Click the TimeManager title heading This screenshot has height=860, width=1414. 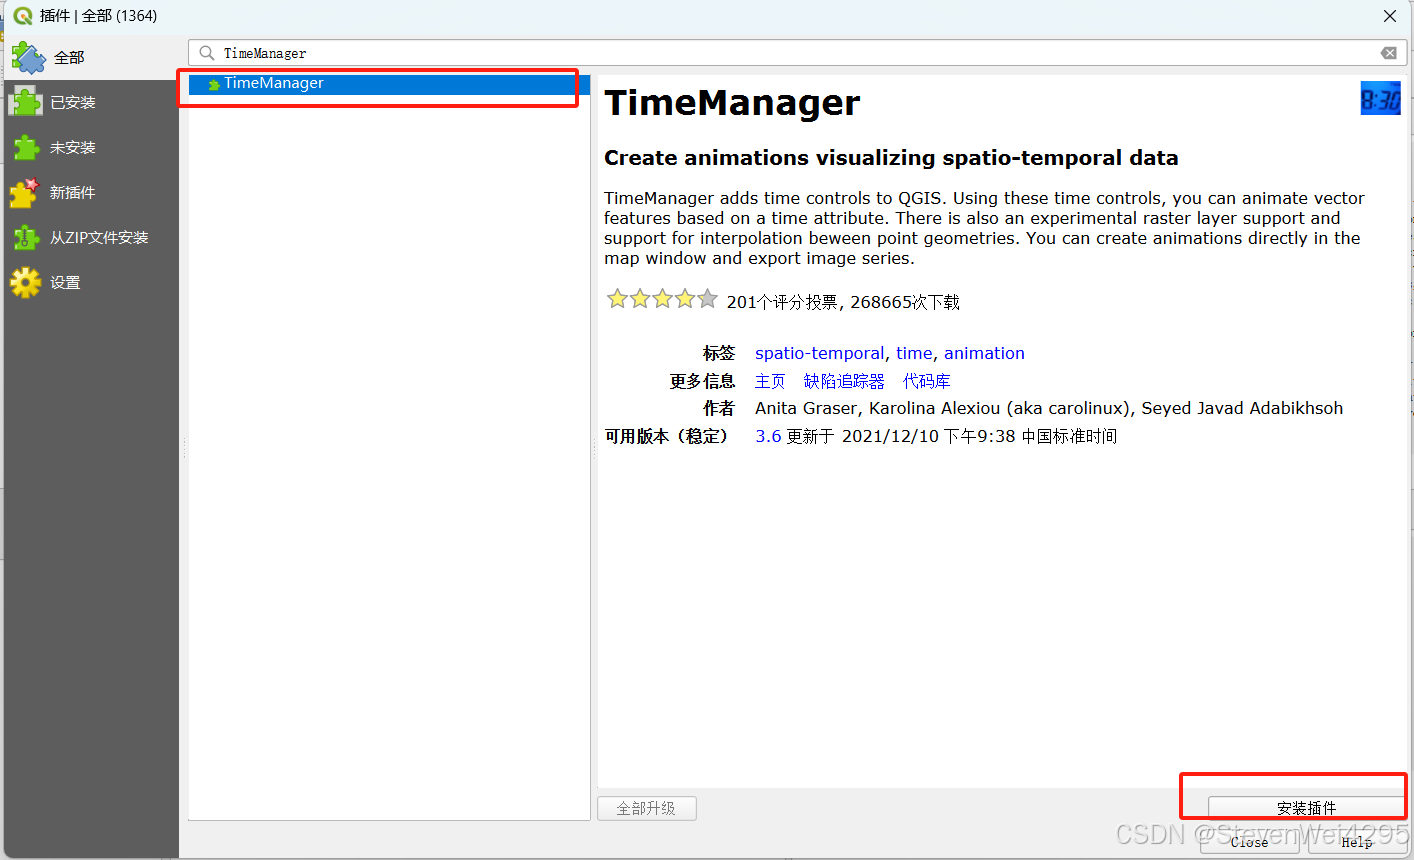pyautogui.click(x=732, y=103)
